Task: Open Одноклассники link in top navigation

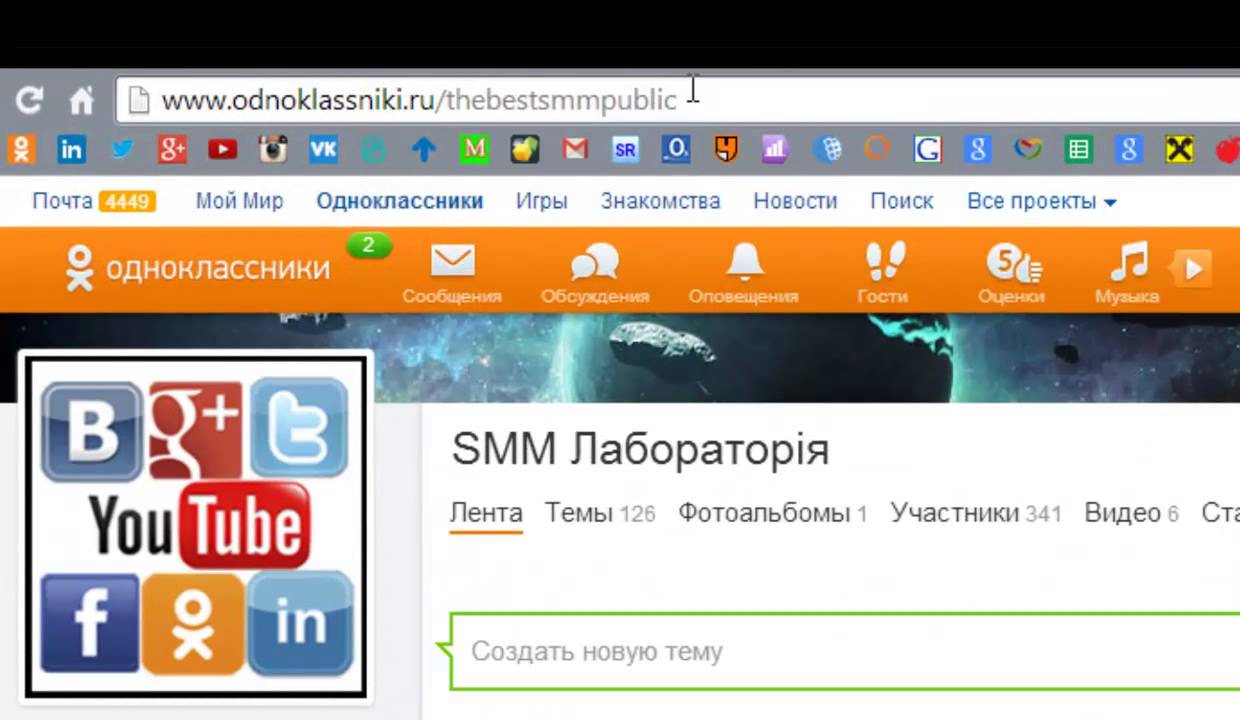Action: [x=400, y=201]
